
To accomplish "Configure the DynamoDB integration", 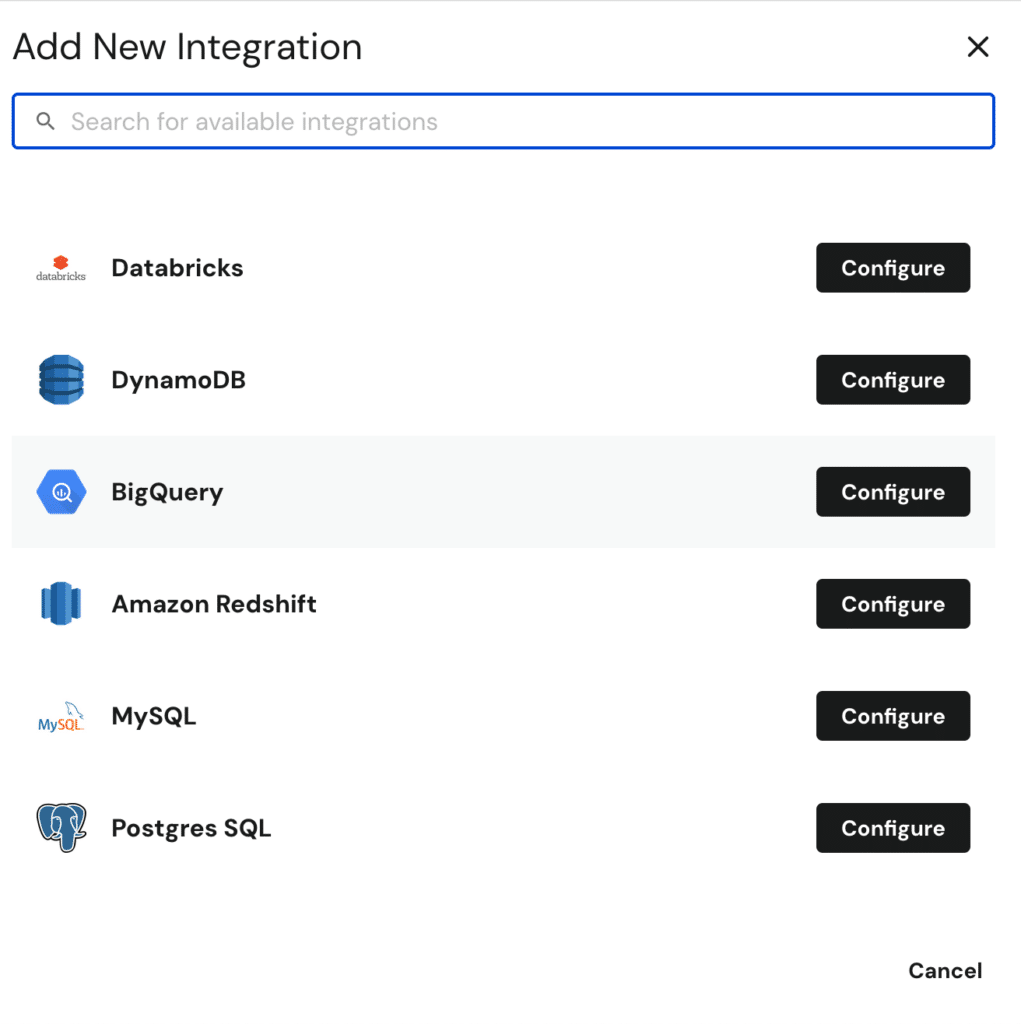I will [893, 379].
